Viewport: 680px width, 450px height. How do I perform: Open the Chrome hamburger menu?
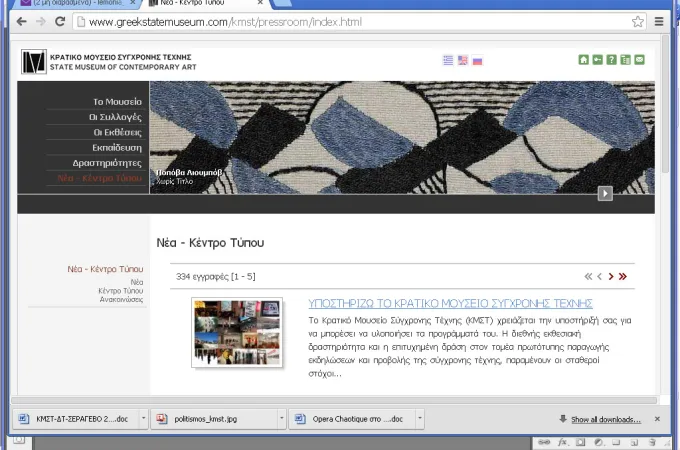click(x=659, y=22)
